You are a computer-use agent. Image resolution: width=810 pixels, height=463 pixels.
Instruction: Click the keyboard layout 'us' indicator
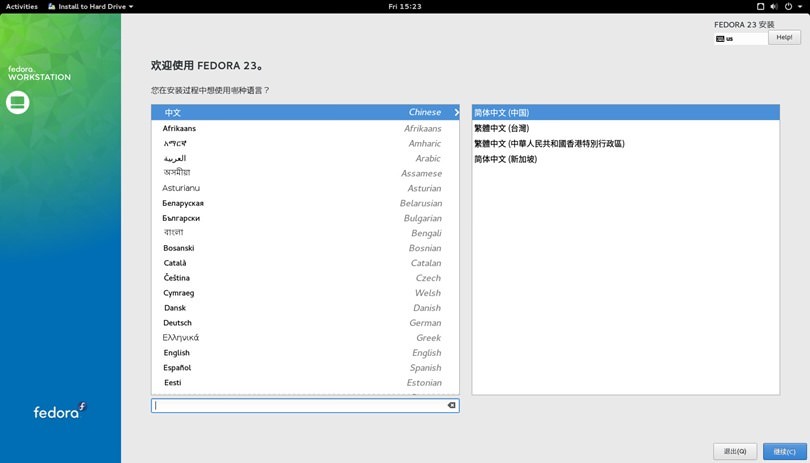[741, 39]
